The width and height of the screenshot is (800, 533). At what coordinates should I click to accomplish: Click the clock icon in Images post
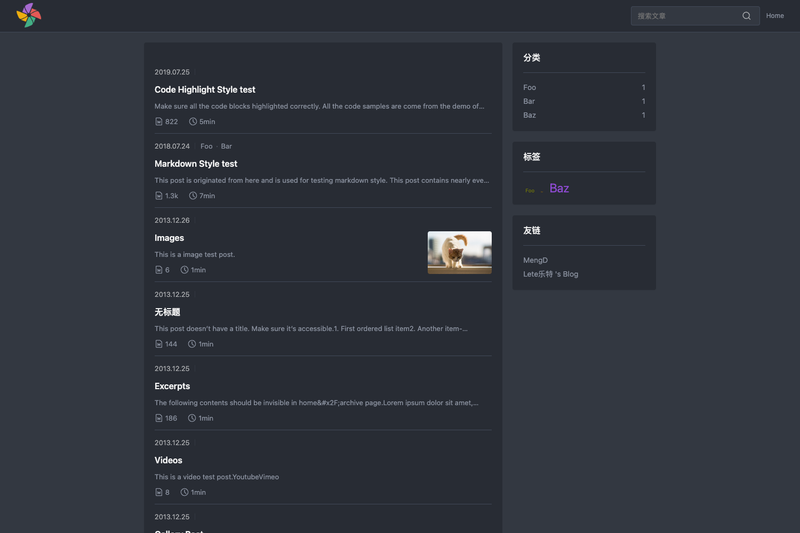(x=185, y=270)
